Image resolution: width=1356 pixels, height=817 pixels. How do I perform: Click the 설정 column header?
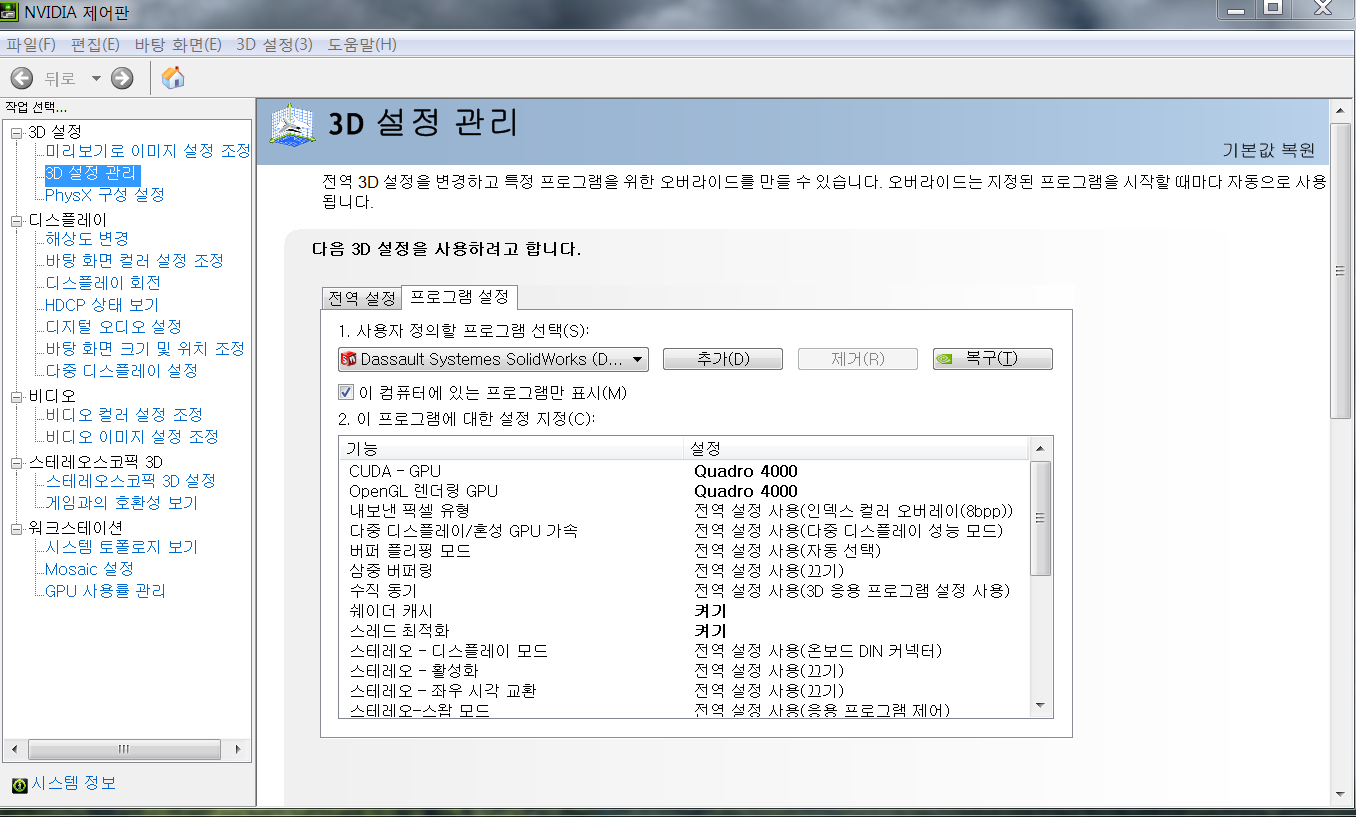click(x=856, y=448)
